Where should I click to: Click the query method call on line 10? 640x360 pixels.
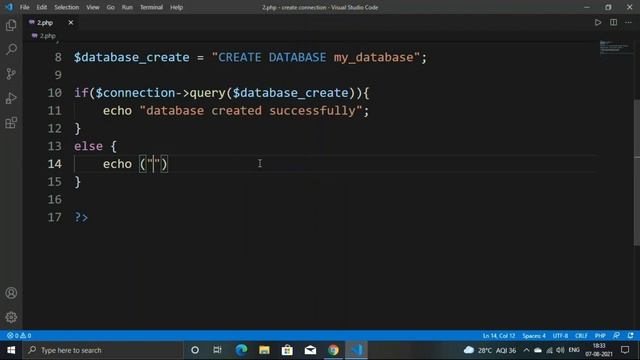pos(207,93)
